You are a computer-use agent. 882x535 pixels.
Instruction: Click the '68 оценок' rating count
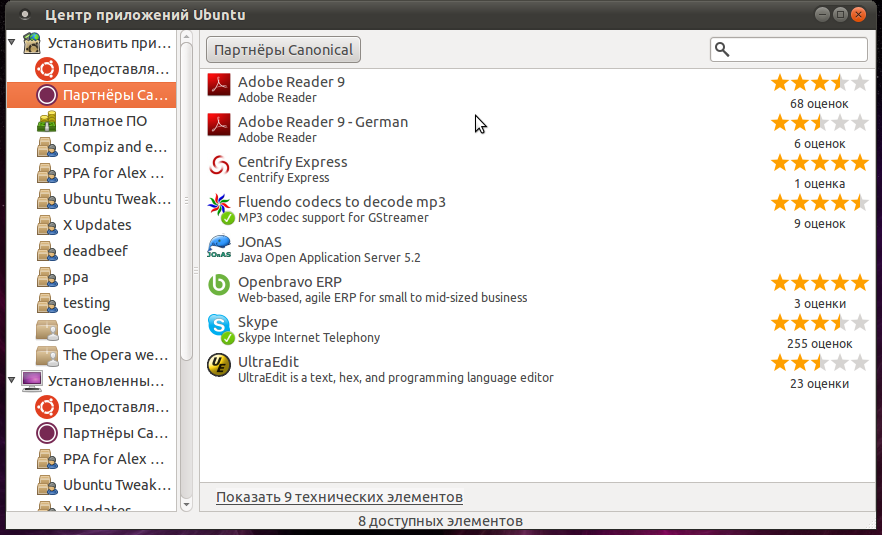pos(820,104)
